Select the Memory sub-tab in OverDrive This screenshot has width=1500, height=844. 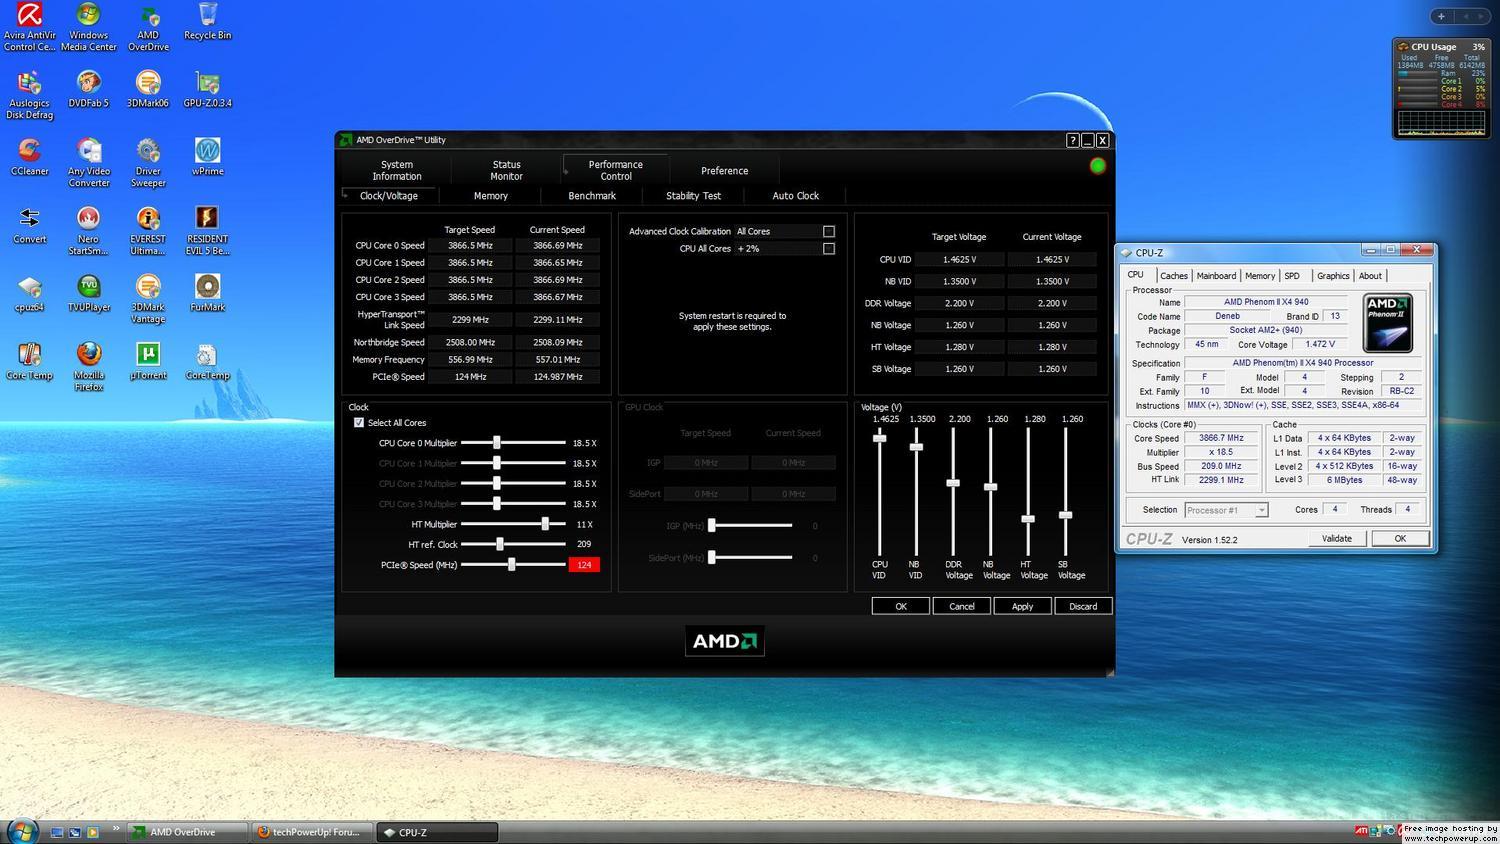[490, 196]
